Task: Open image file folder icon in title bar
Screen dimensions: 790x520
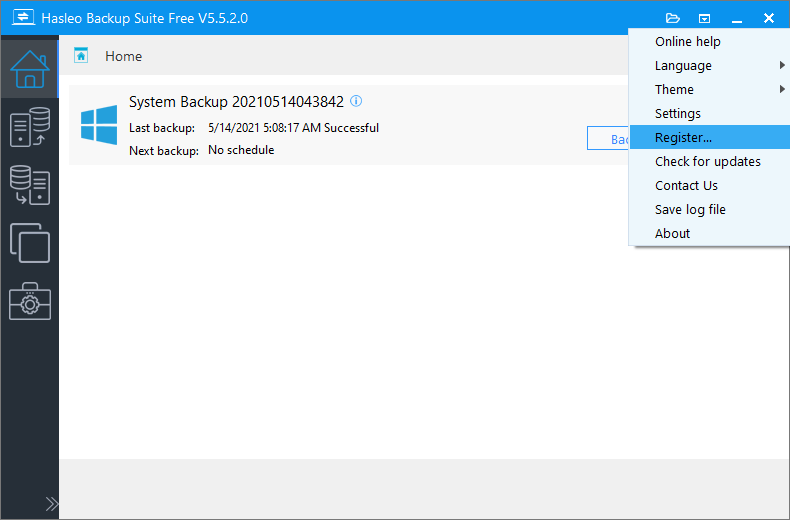Action: tap(673, 18)
